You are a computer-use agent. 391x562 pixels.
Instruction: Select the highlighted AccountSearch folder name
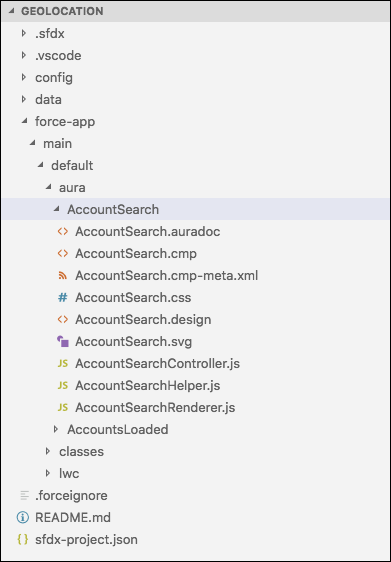[x=113, y=210]
